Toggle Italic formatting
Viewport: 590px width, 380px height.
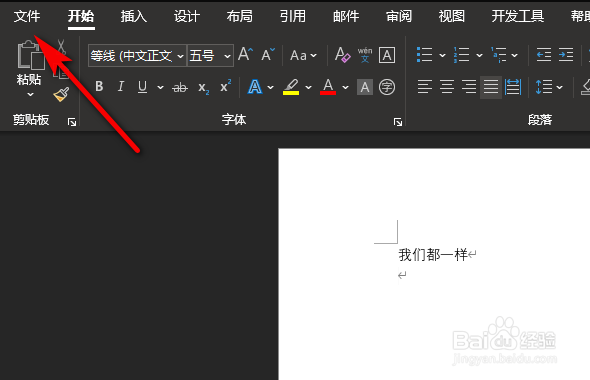click(x=120, y=87)
